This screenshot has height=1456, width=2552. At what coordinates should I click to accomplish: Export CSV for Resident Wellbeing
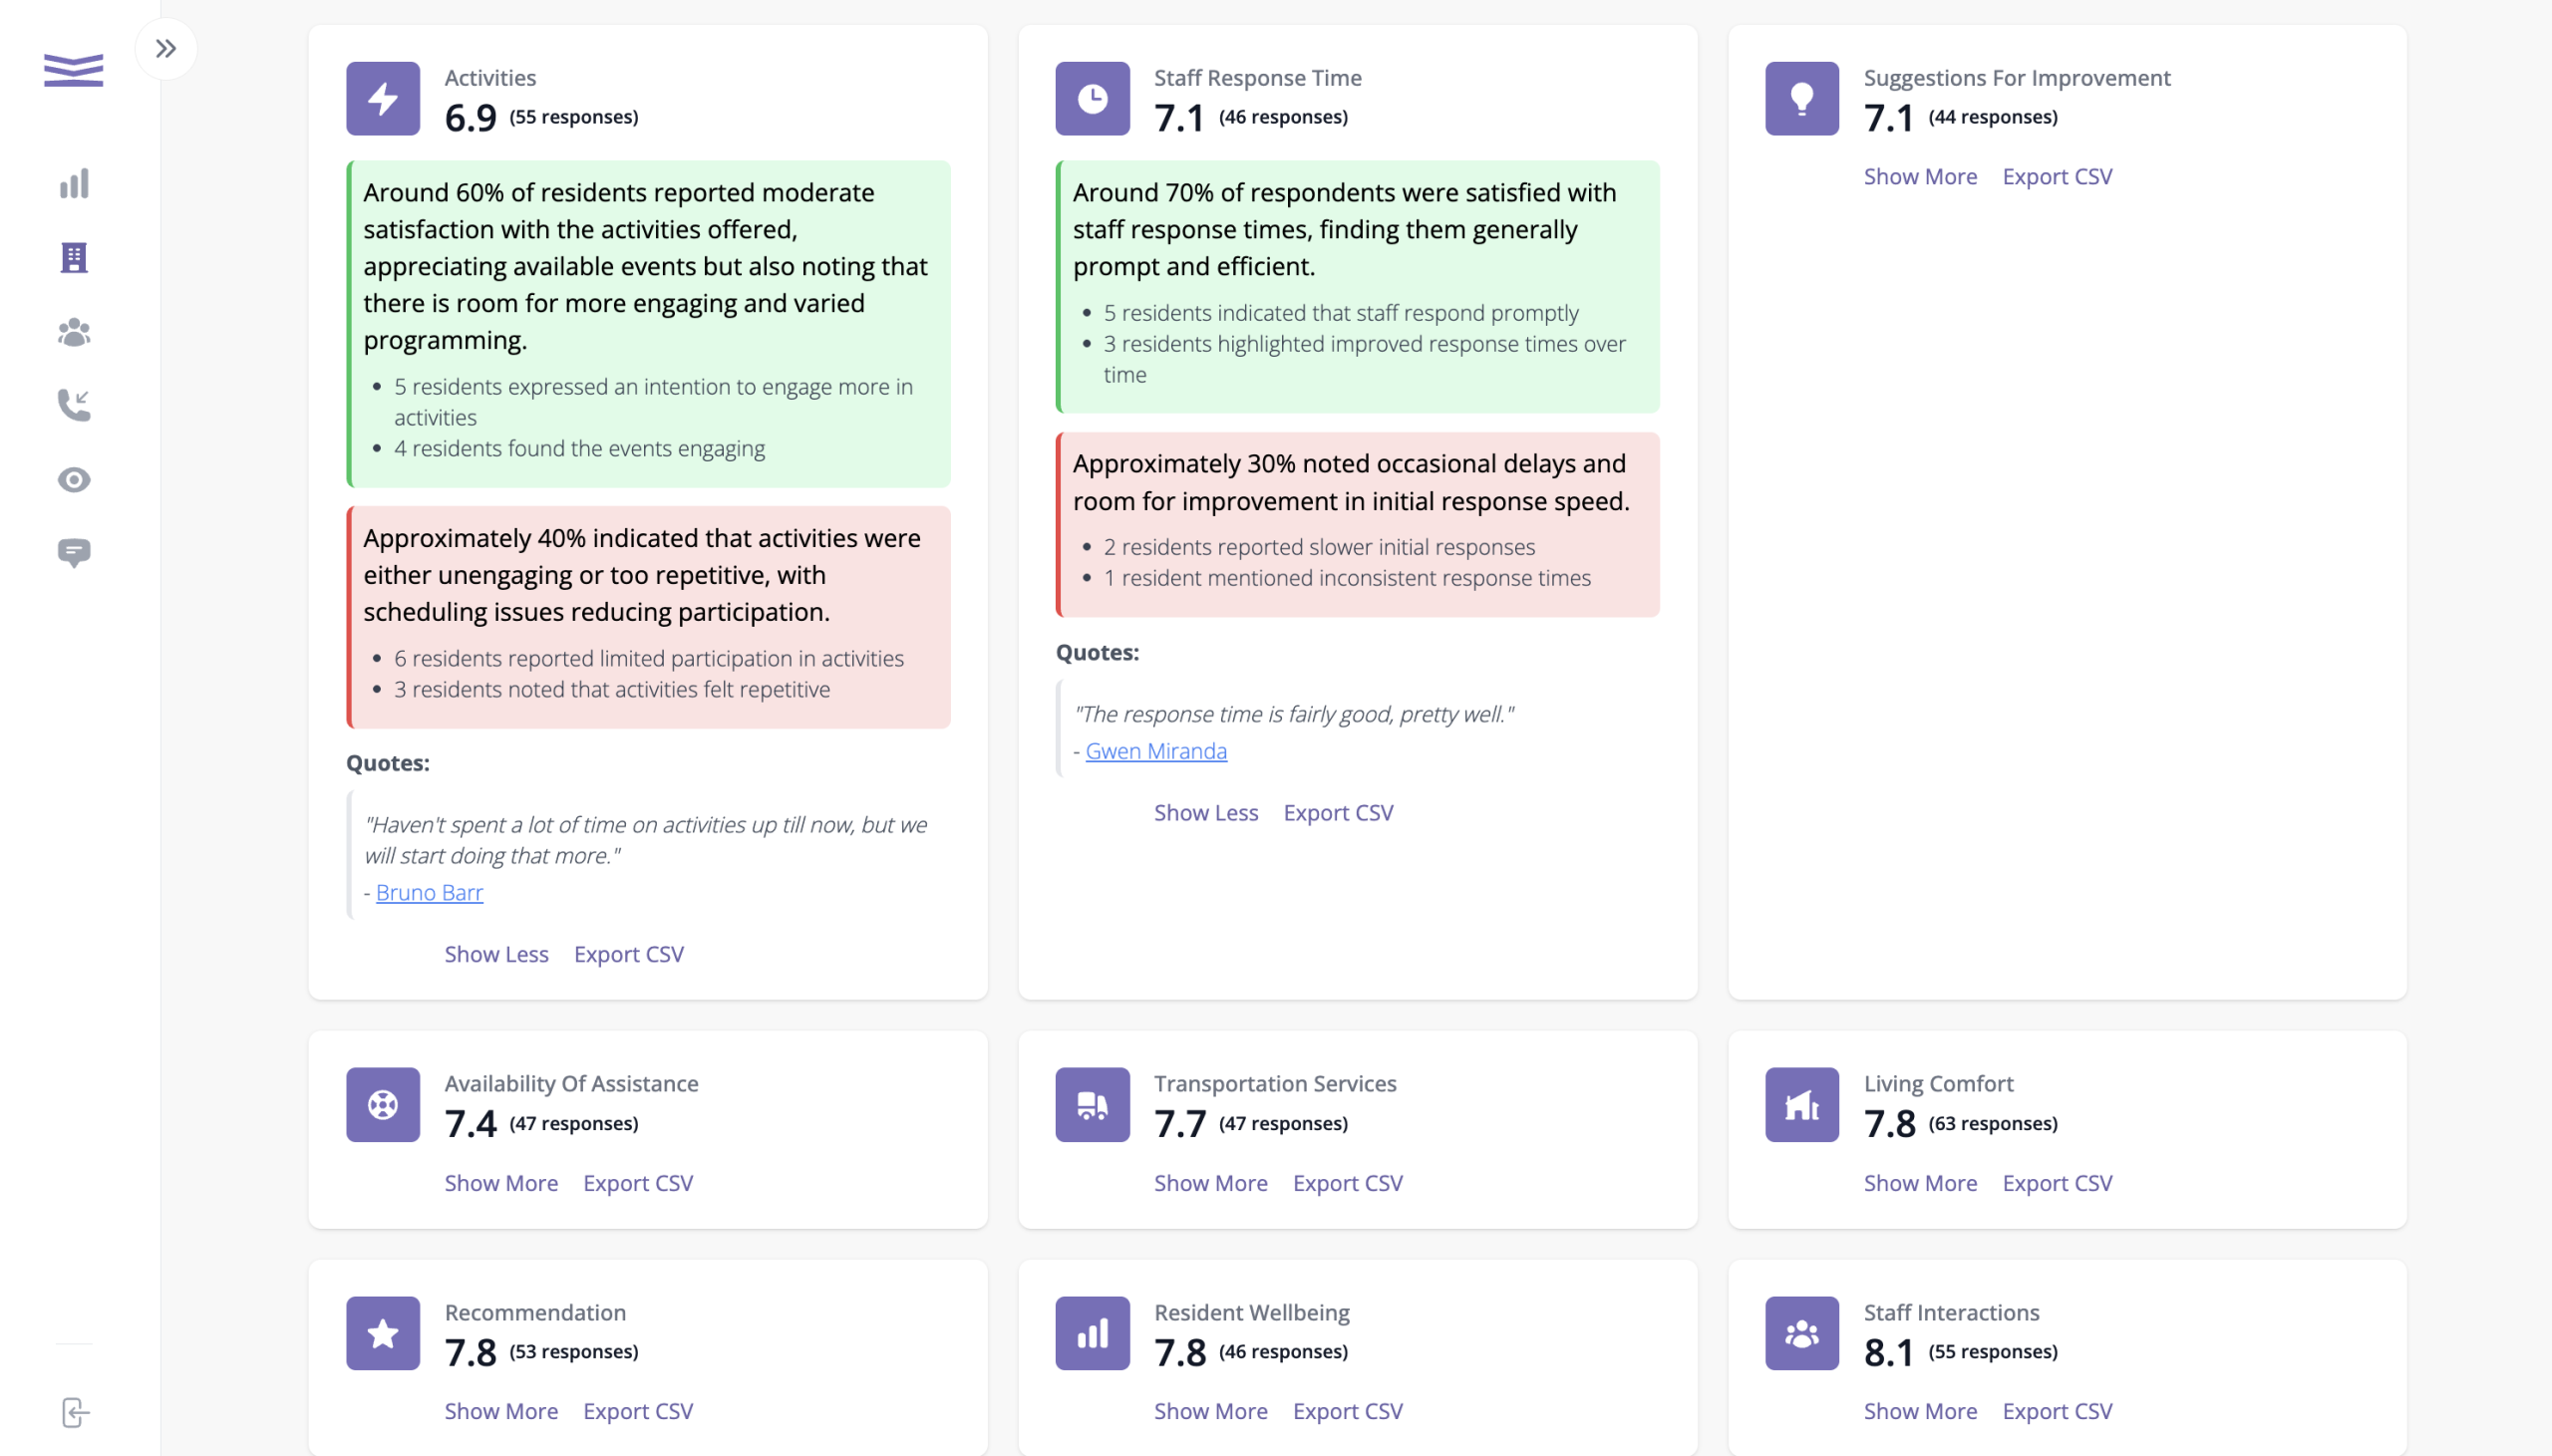point(1347,1411)
